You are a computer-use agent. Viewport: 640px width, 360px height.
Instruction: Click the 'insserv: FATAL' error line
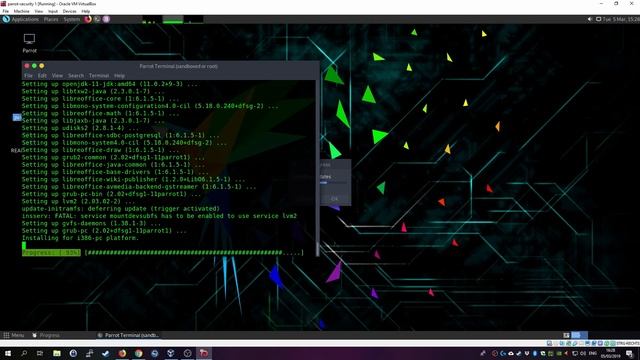(x=159, y=216)
